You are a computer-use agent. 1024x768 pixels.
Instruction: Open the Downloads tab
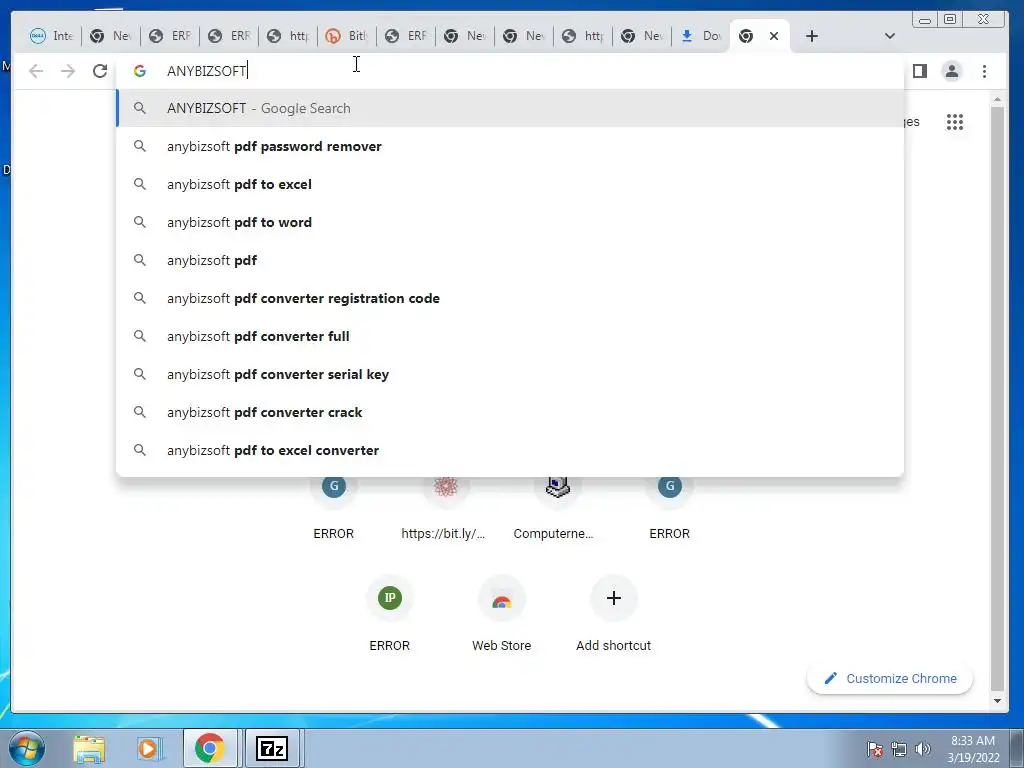coord(700,36)
